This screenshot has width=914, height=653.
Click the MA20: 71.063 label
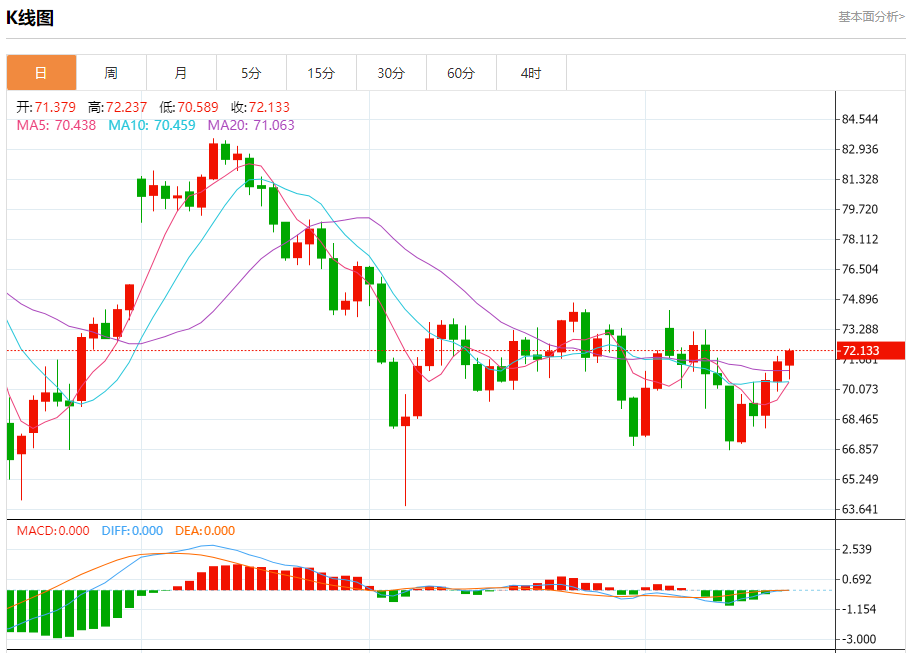click(251, 125)
